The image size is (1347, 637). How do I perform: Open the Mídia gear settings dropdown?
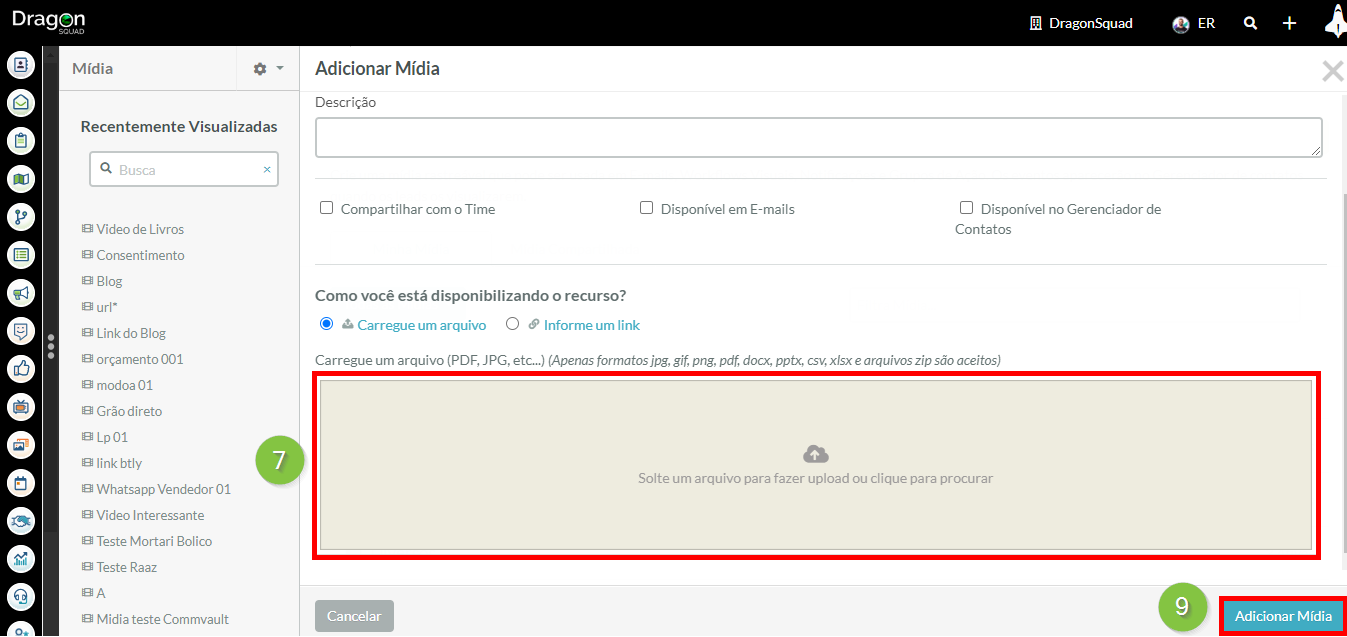(x=267, y=69)
